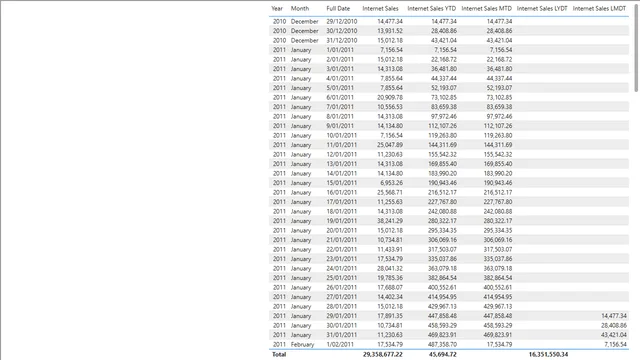Click the Internet Sales YTD column header
Viewport: 640px width, 360px height.
coord(431,8)
